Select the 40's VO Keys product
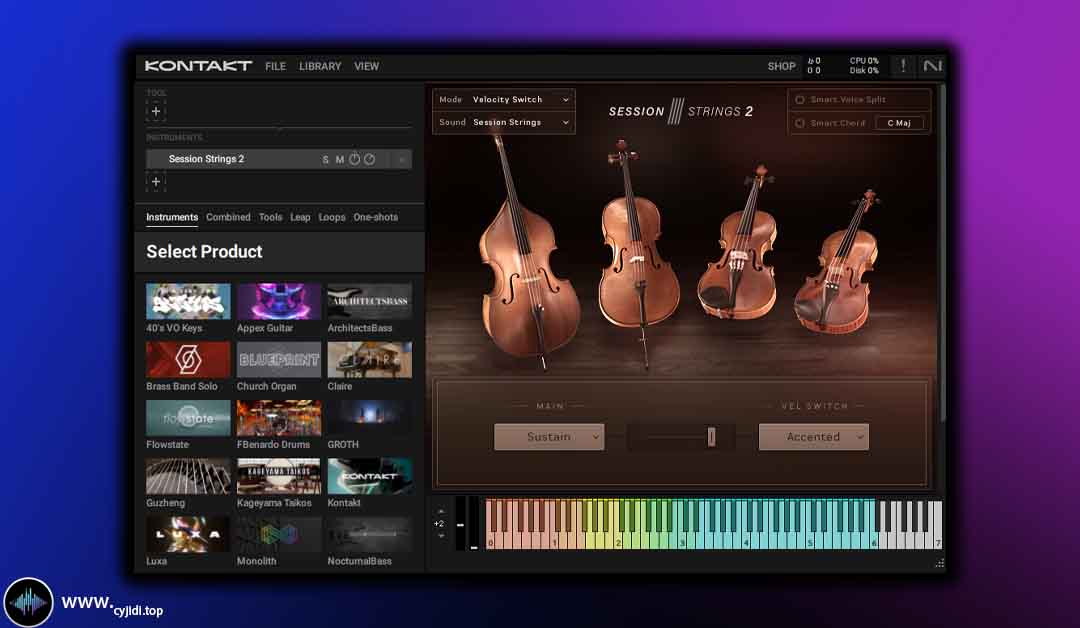Image resolution: width=1080 pixels, height=628 pixels. pos(188,308)
